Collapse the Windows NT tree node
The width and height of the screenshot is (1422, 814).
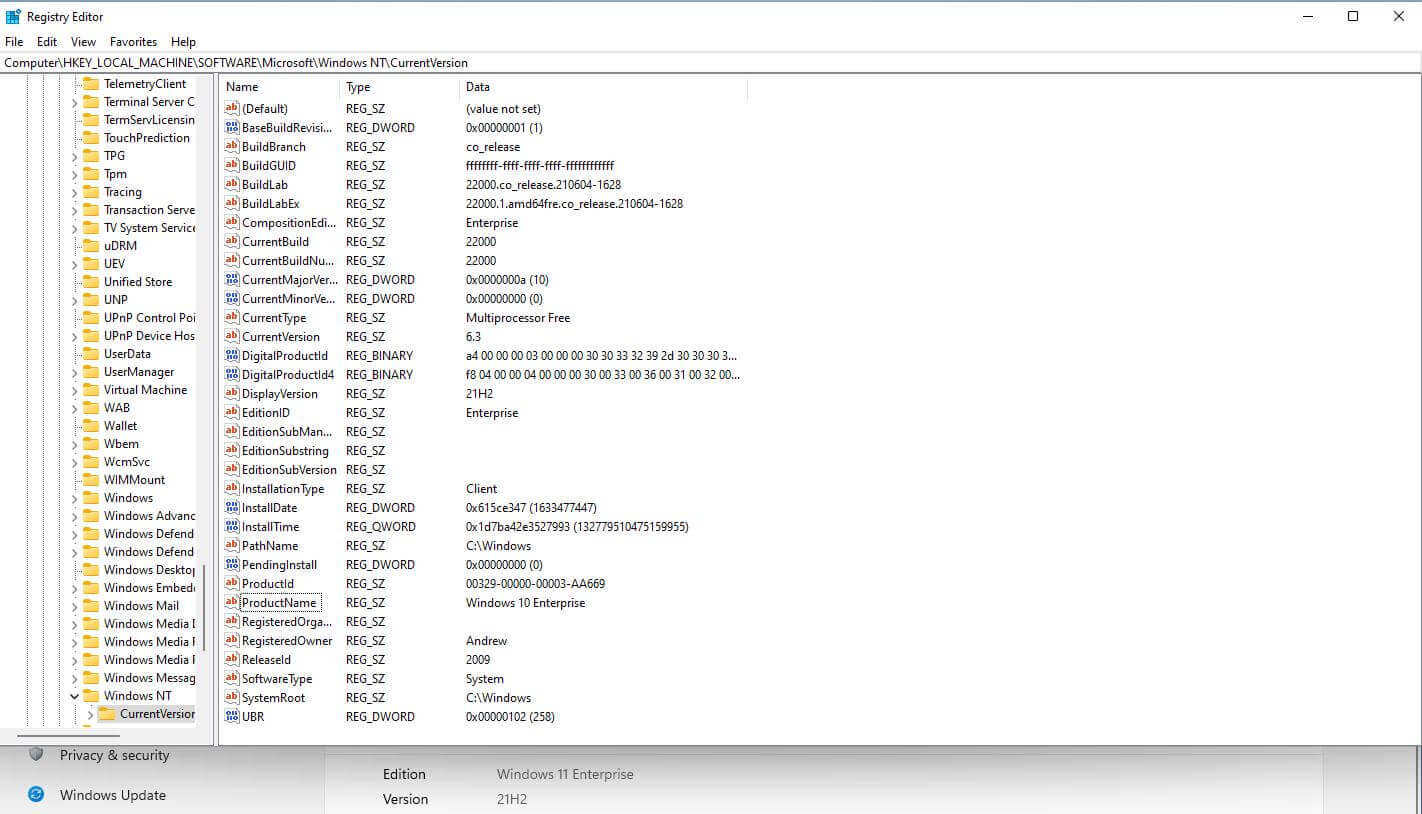(74, 695)
